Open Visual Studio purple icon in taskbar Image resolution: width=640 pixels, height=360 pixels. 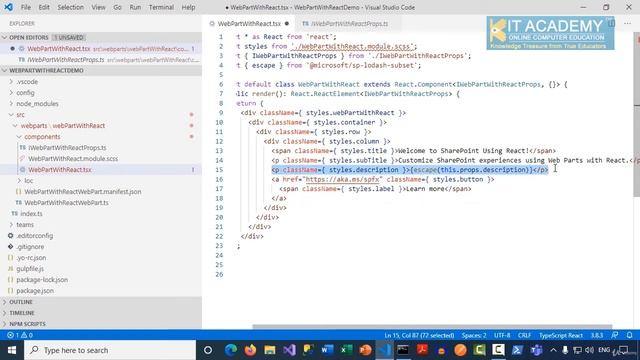(289, 350)
